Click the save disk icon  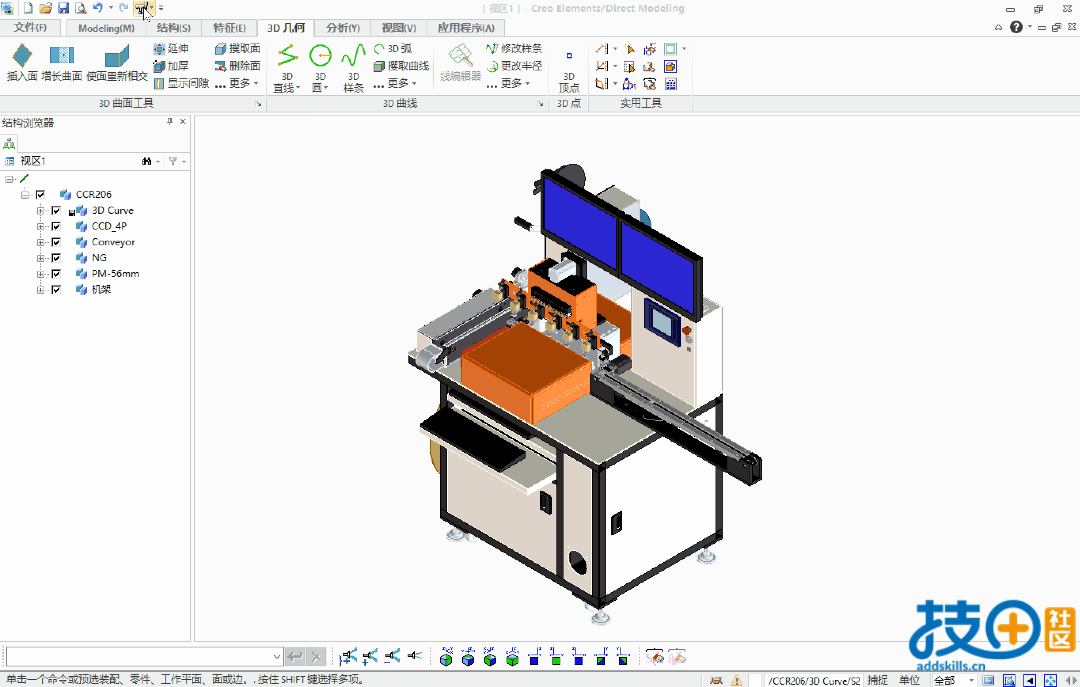[63, 8]
